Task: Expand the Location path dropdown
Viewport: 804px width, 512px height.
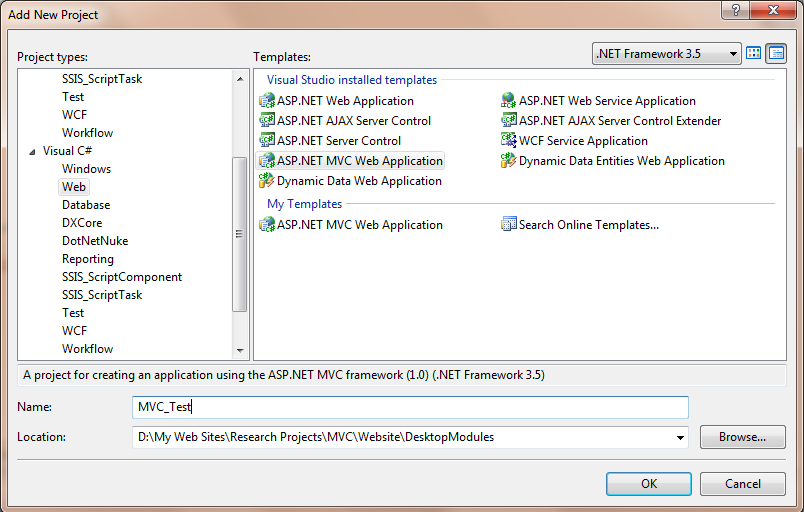Action: tap(680, 438)
